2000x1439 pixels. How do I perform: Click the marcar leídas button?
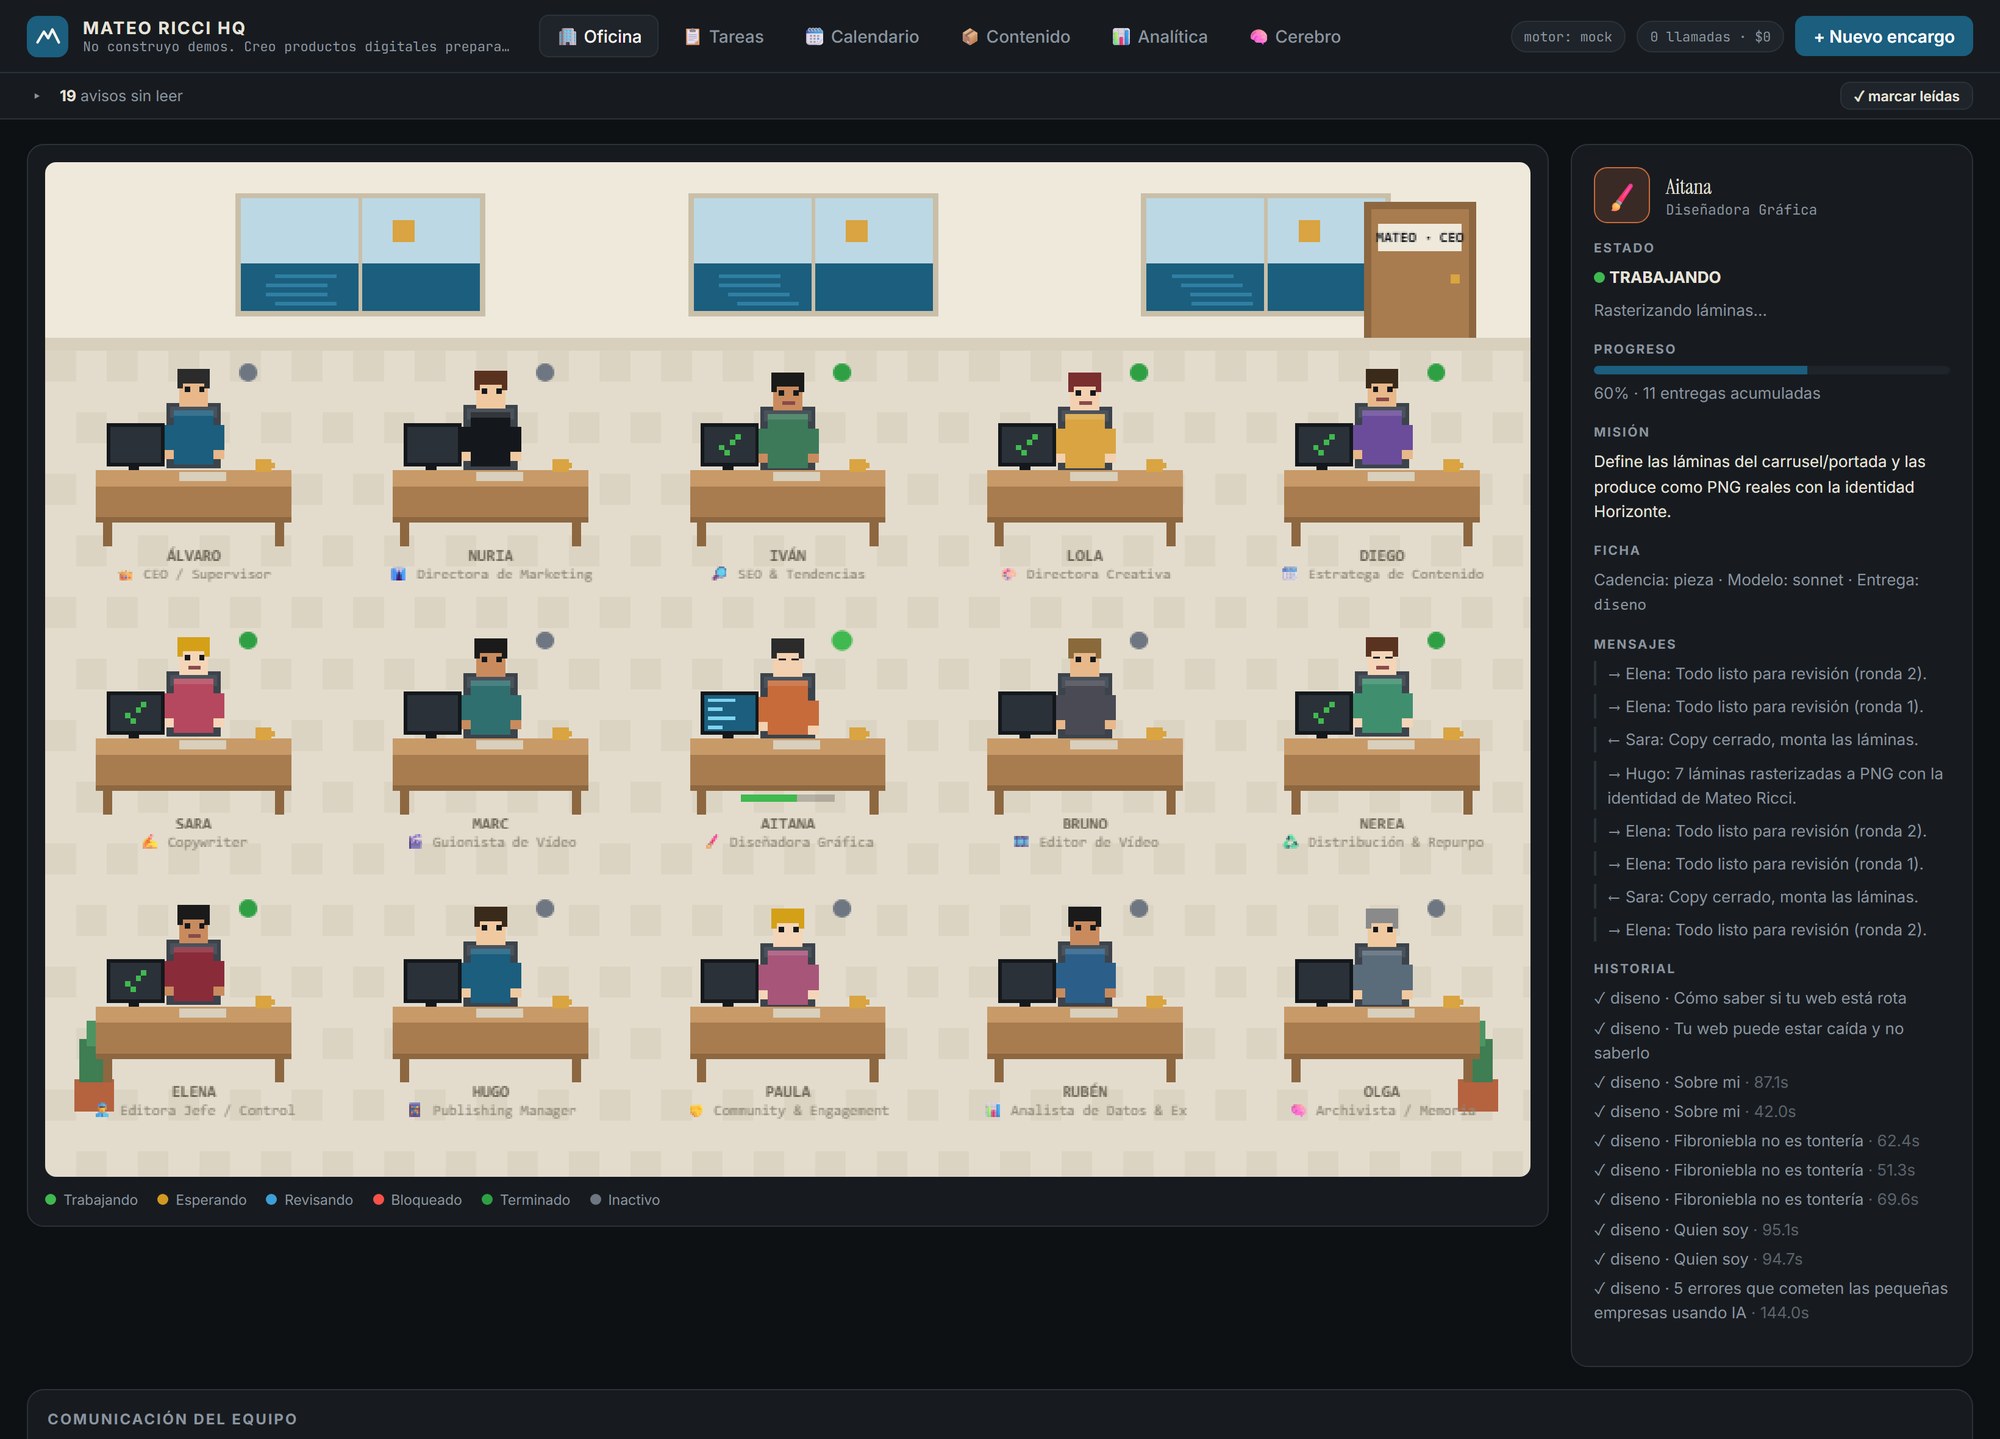click(x=1906, y=96)
